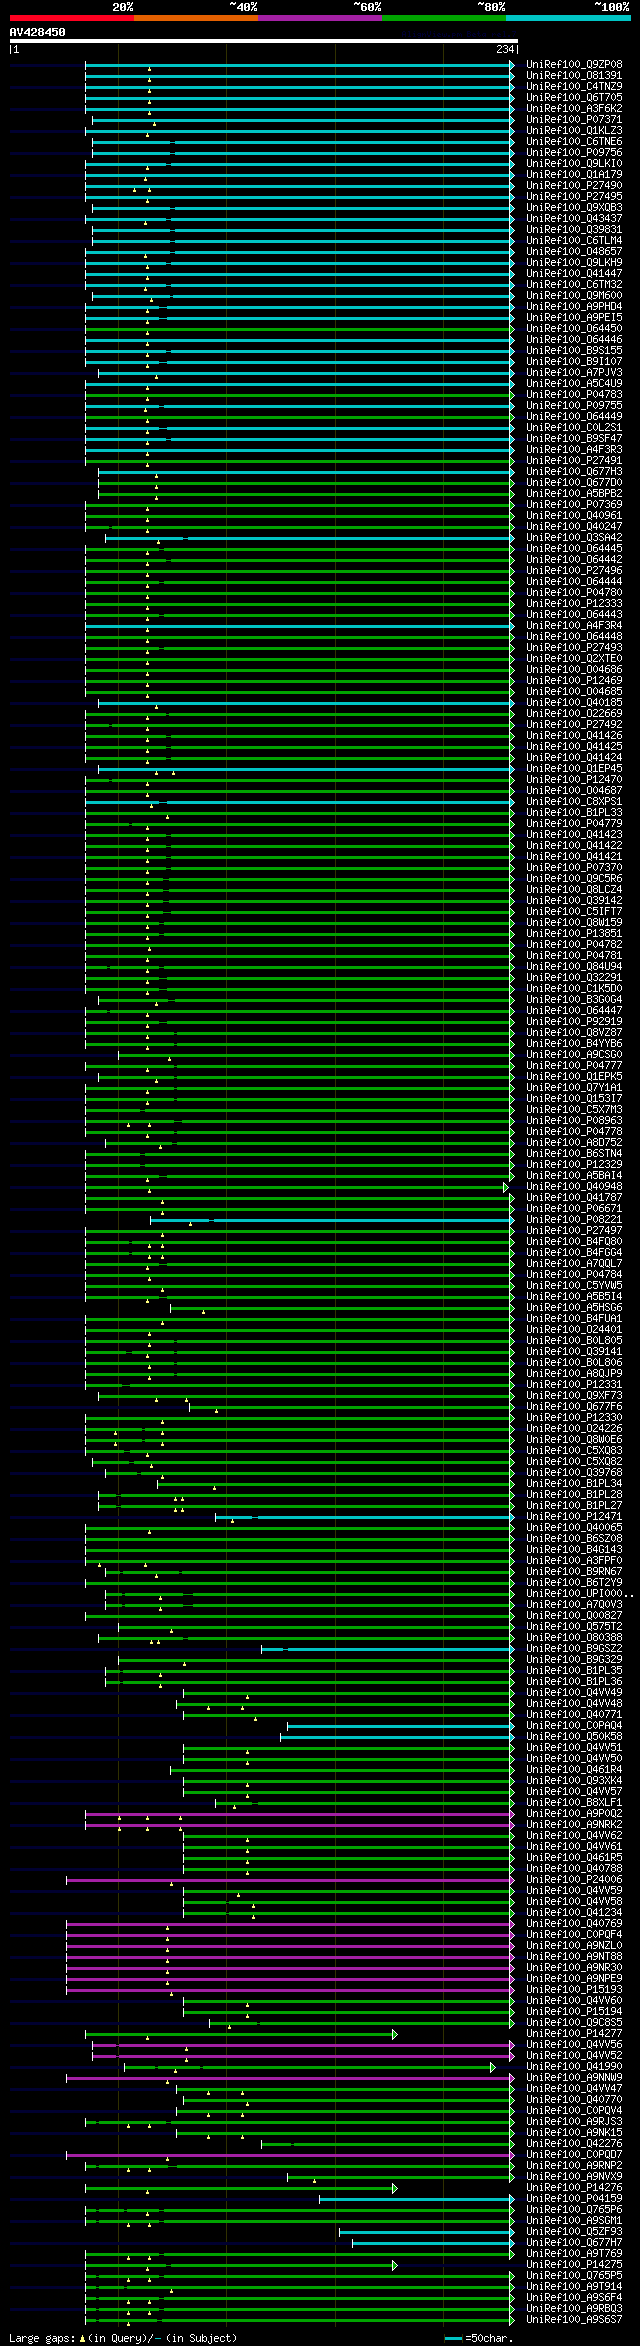
Task: Click the orange ~40% legend segment
Action: click(x=196, y=18)
